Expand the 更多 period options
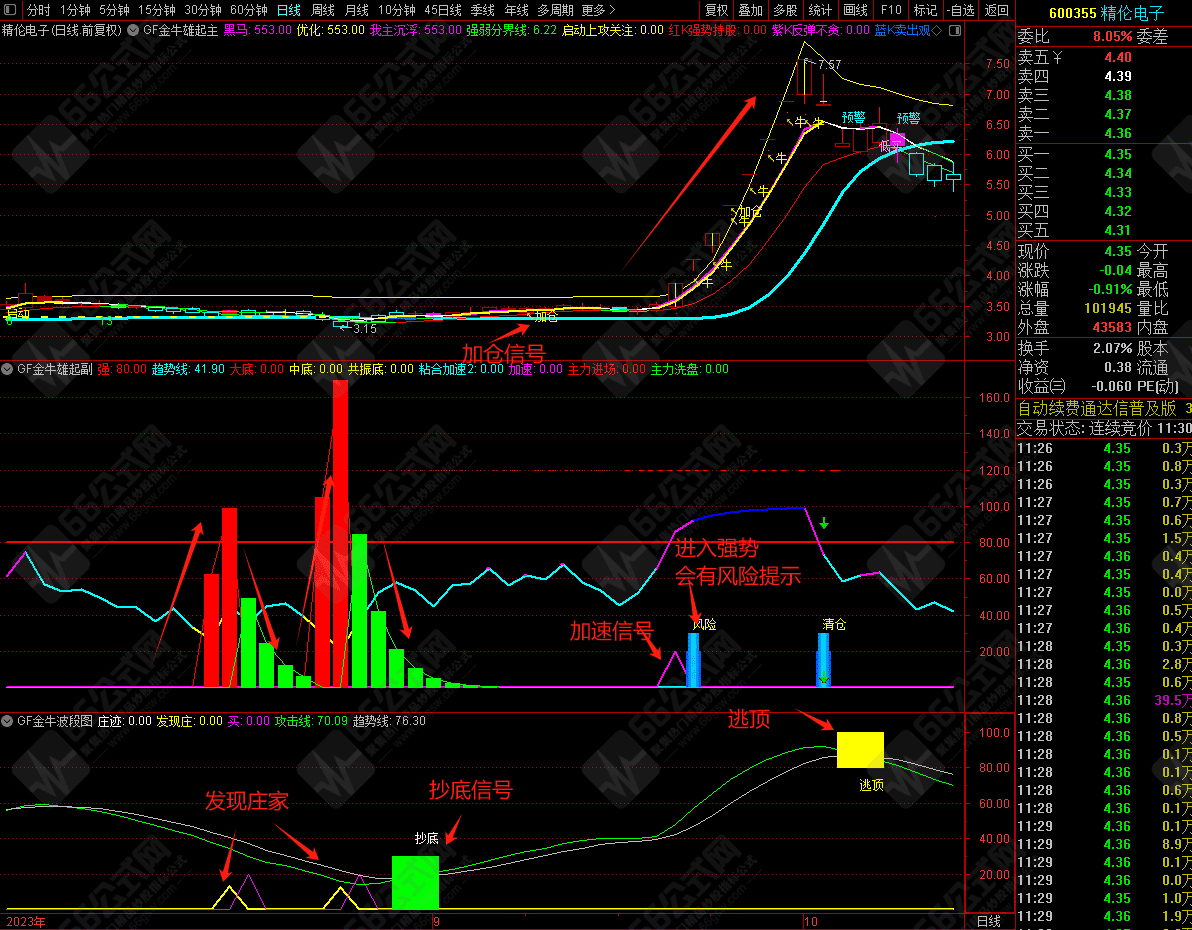The width and height of the screenshot is (1192, 930). click(598, 10)
